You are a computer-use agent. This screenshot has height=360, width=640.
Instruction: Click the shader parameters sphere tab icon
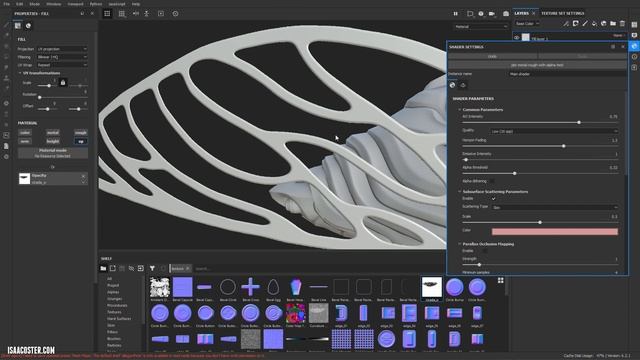[x=452, y=85]
